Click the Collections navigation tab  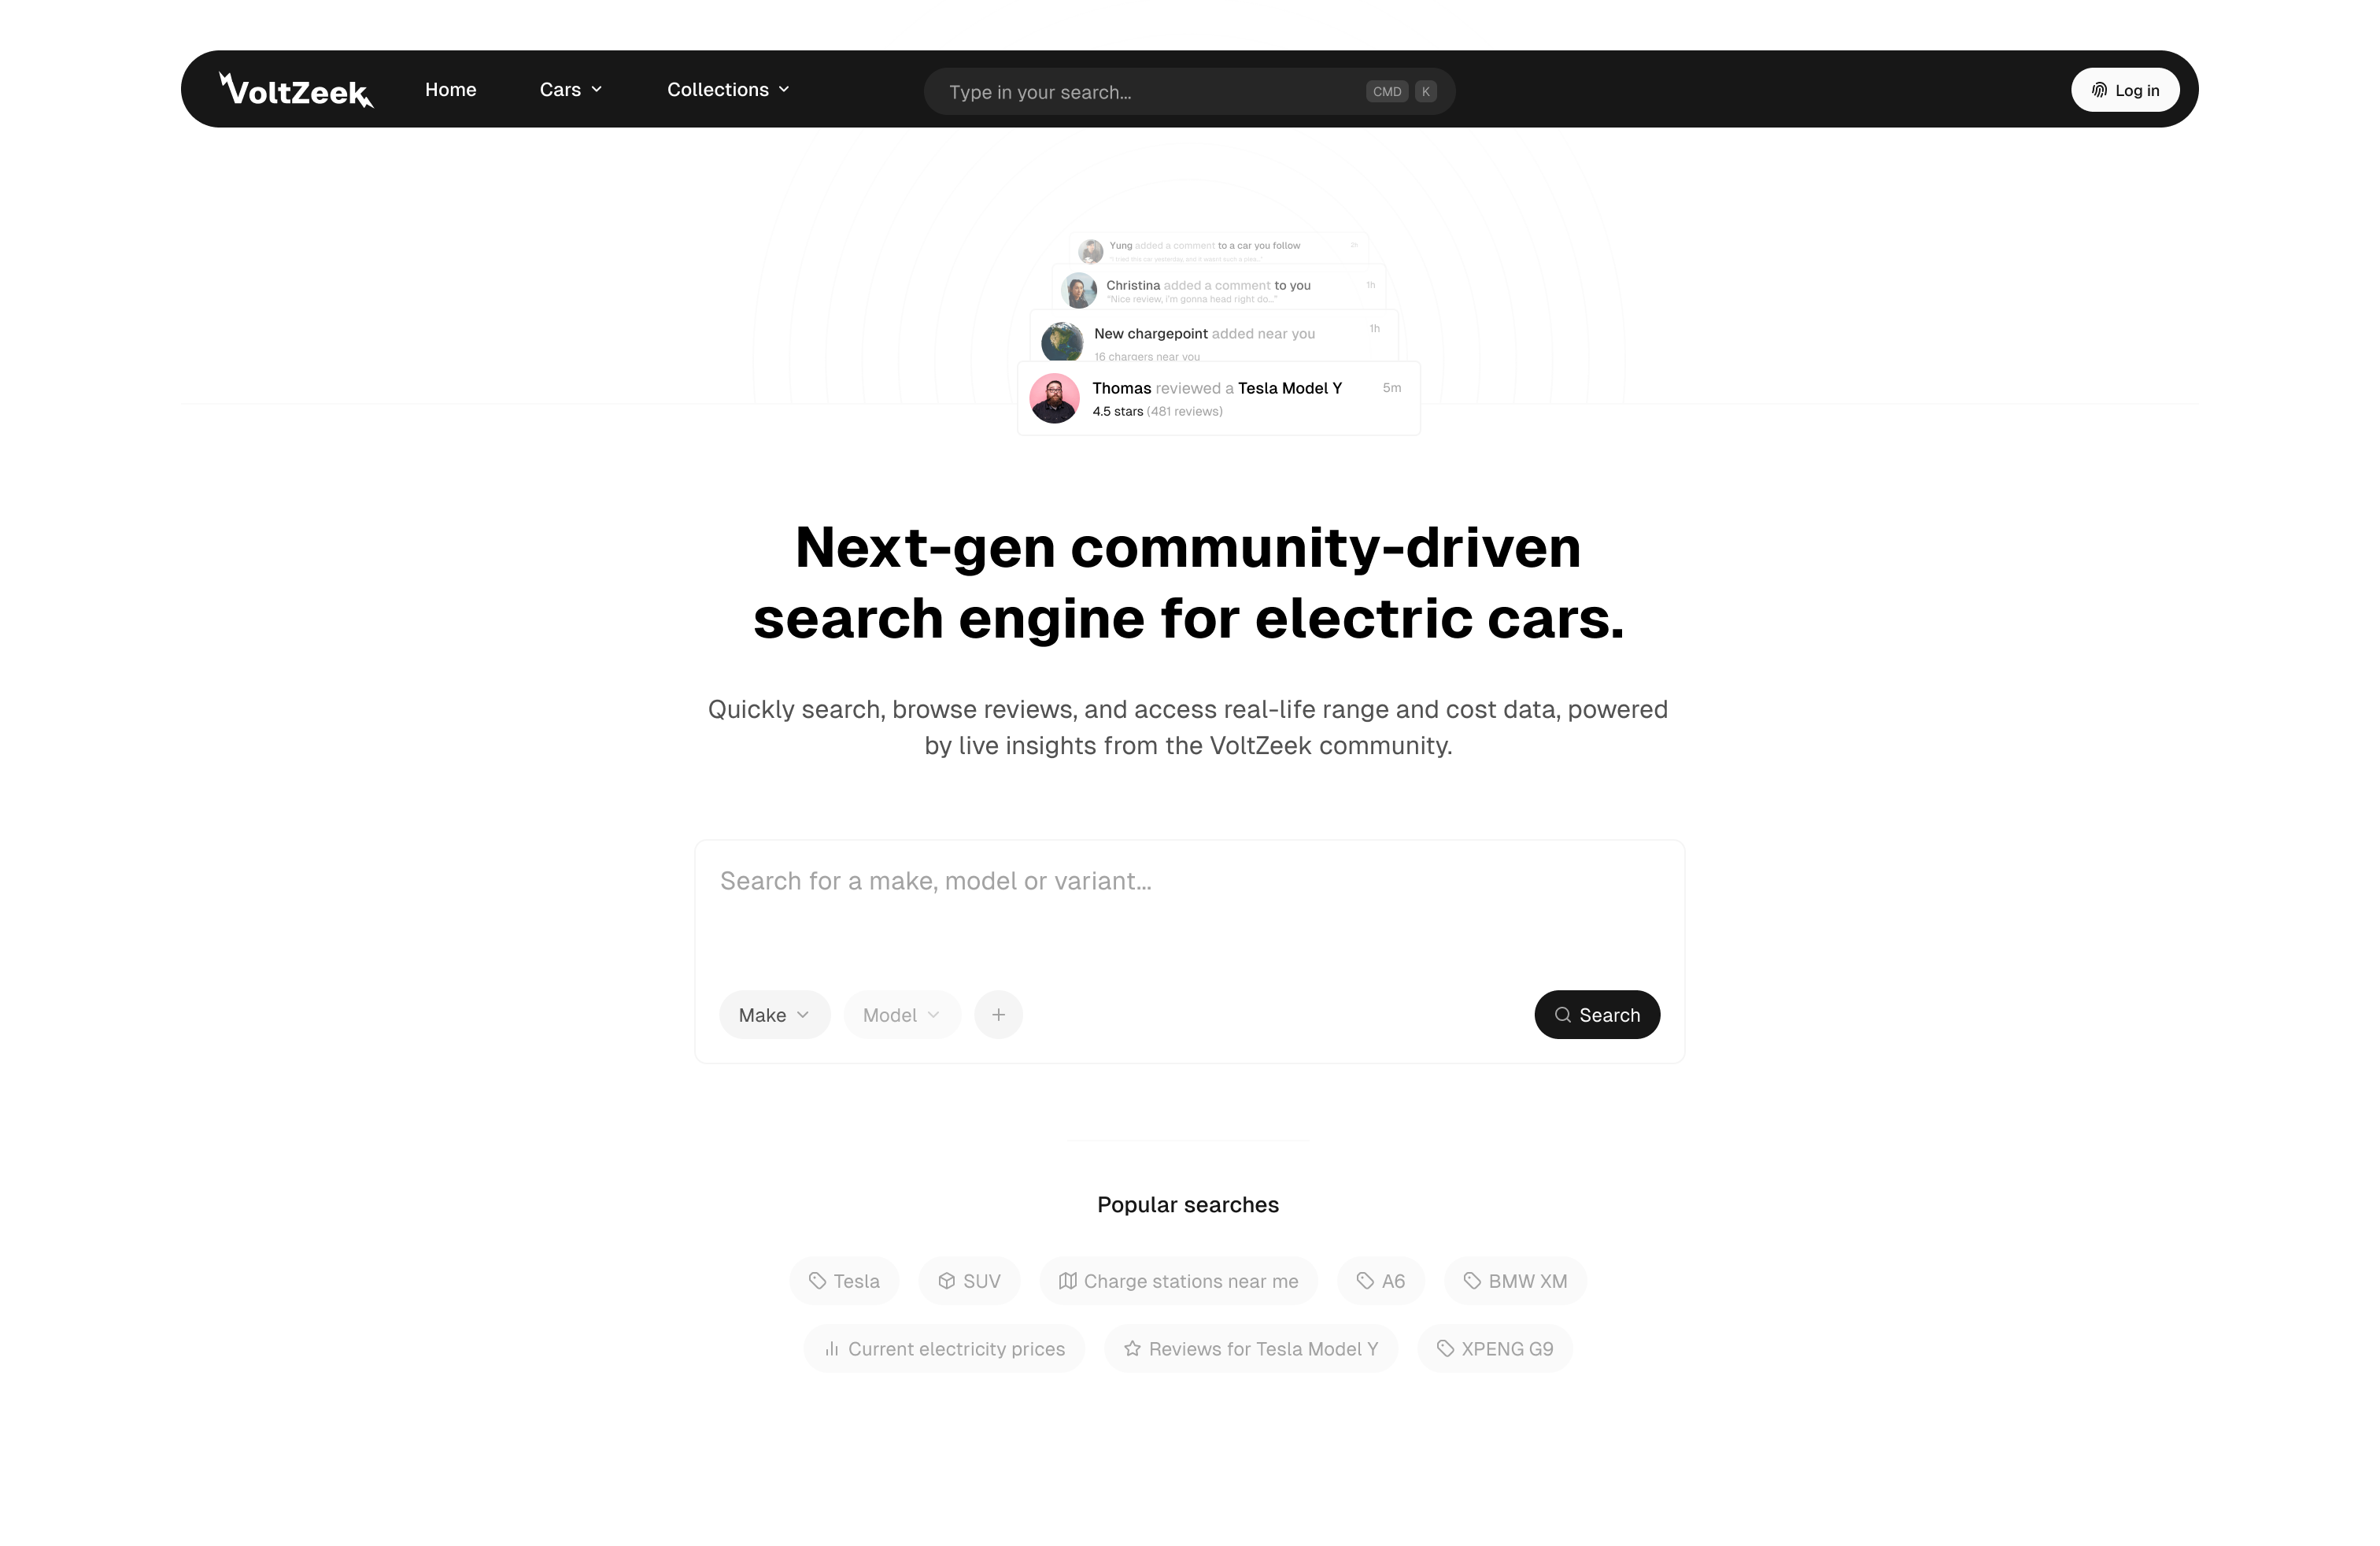725,88
